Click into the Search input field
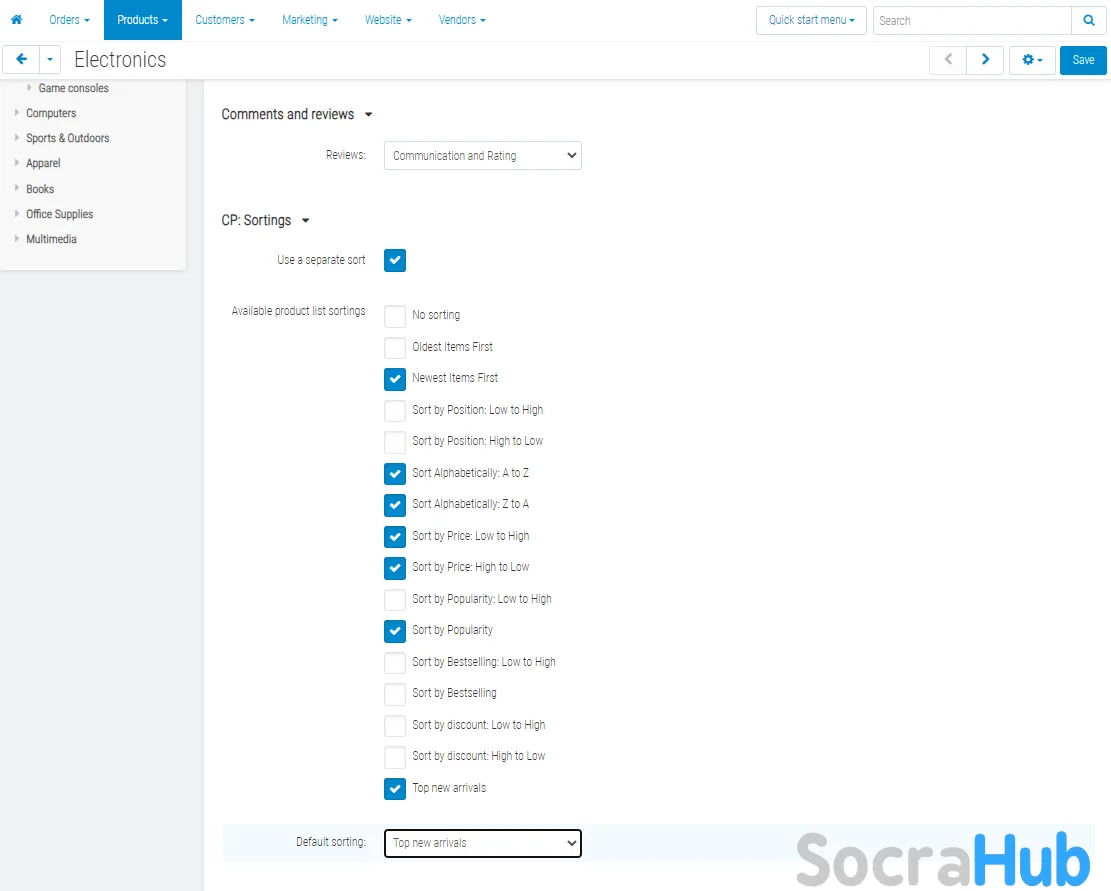This screenshot has width=1111, height=891. coord(970,20)
